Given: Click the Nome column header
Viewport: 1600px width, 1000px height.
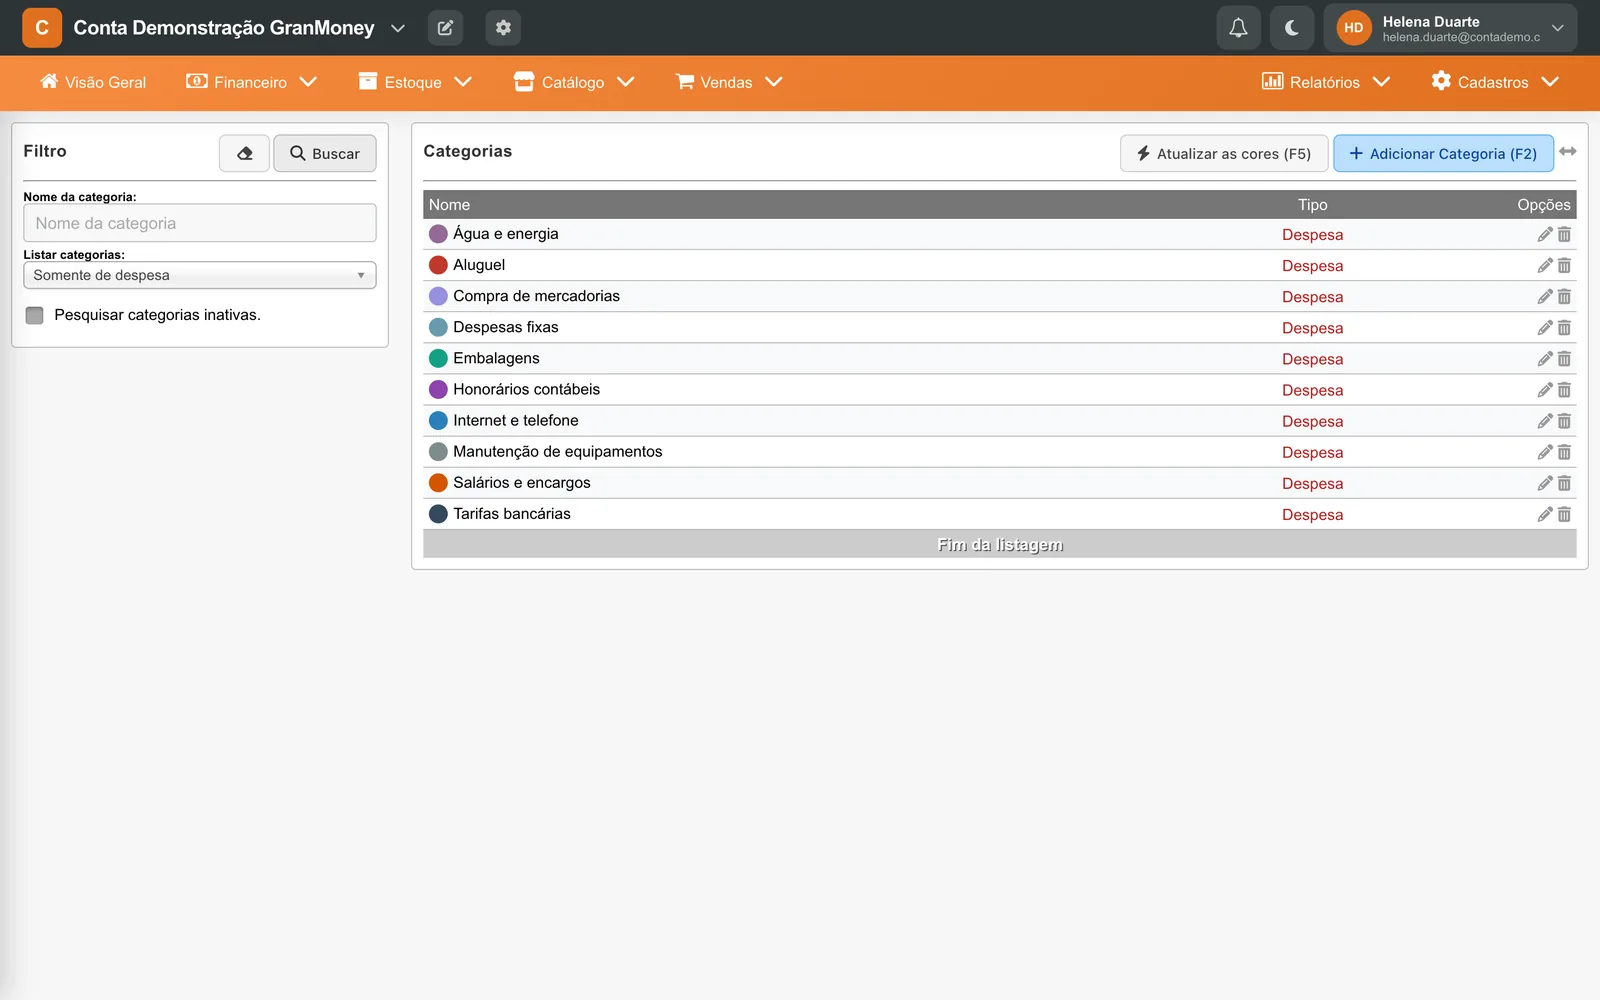Looking at the screenshot, I should [x=449, y=205].
